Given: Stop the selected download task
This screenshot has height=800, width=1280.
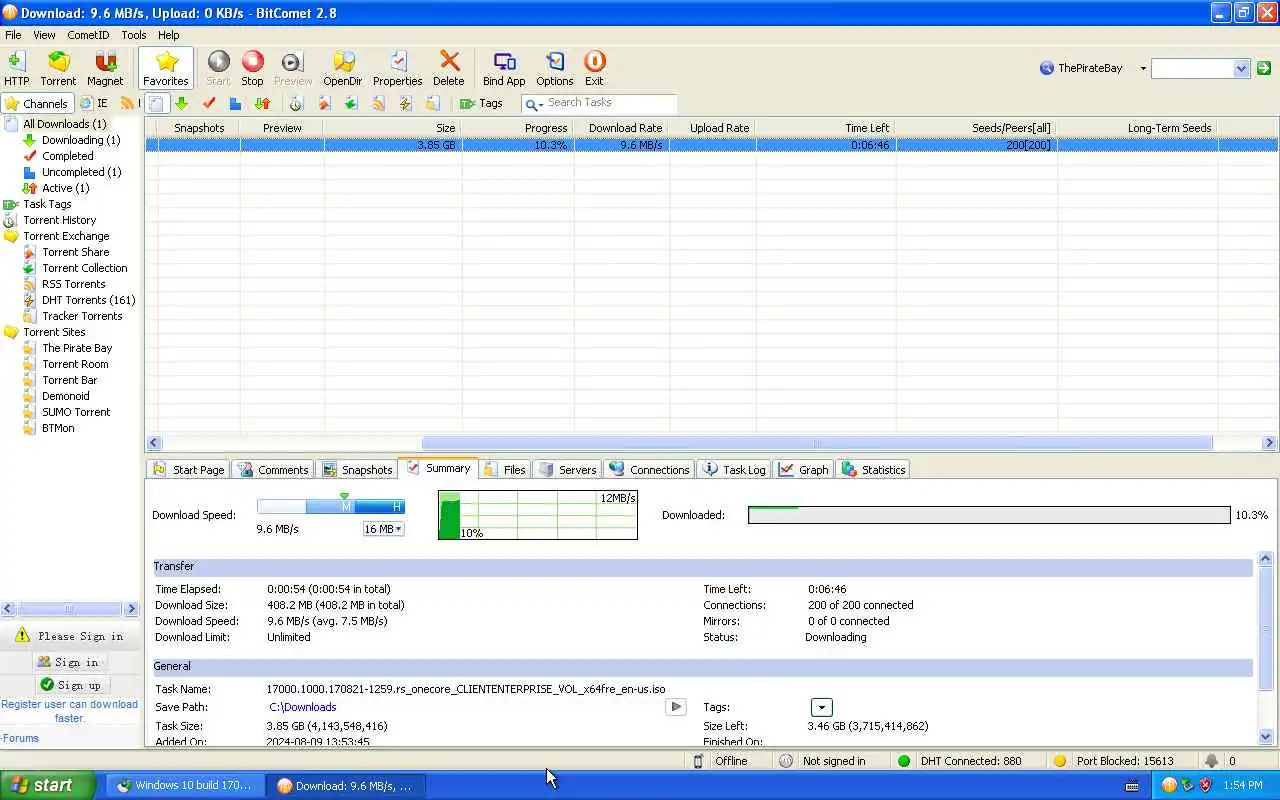Looking at the screenshot, I should pos(252,69).
